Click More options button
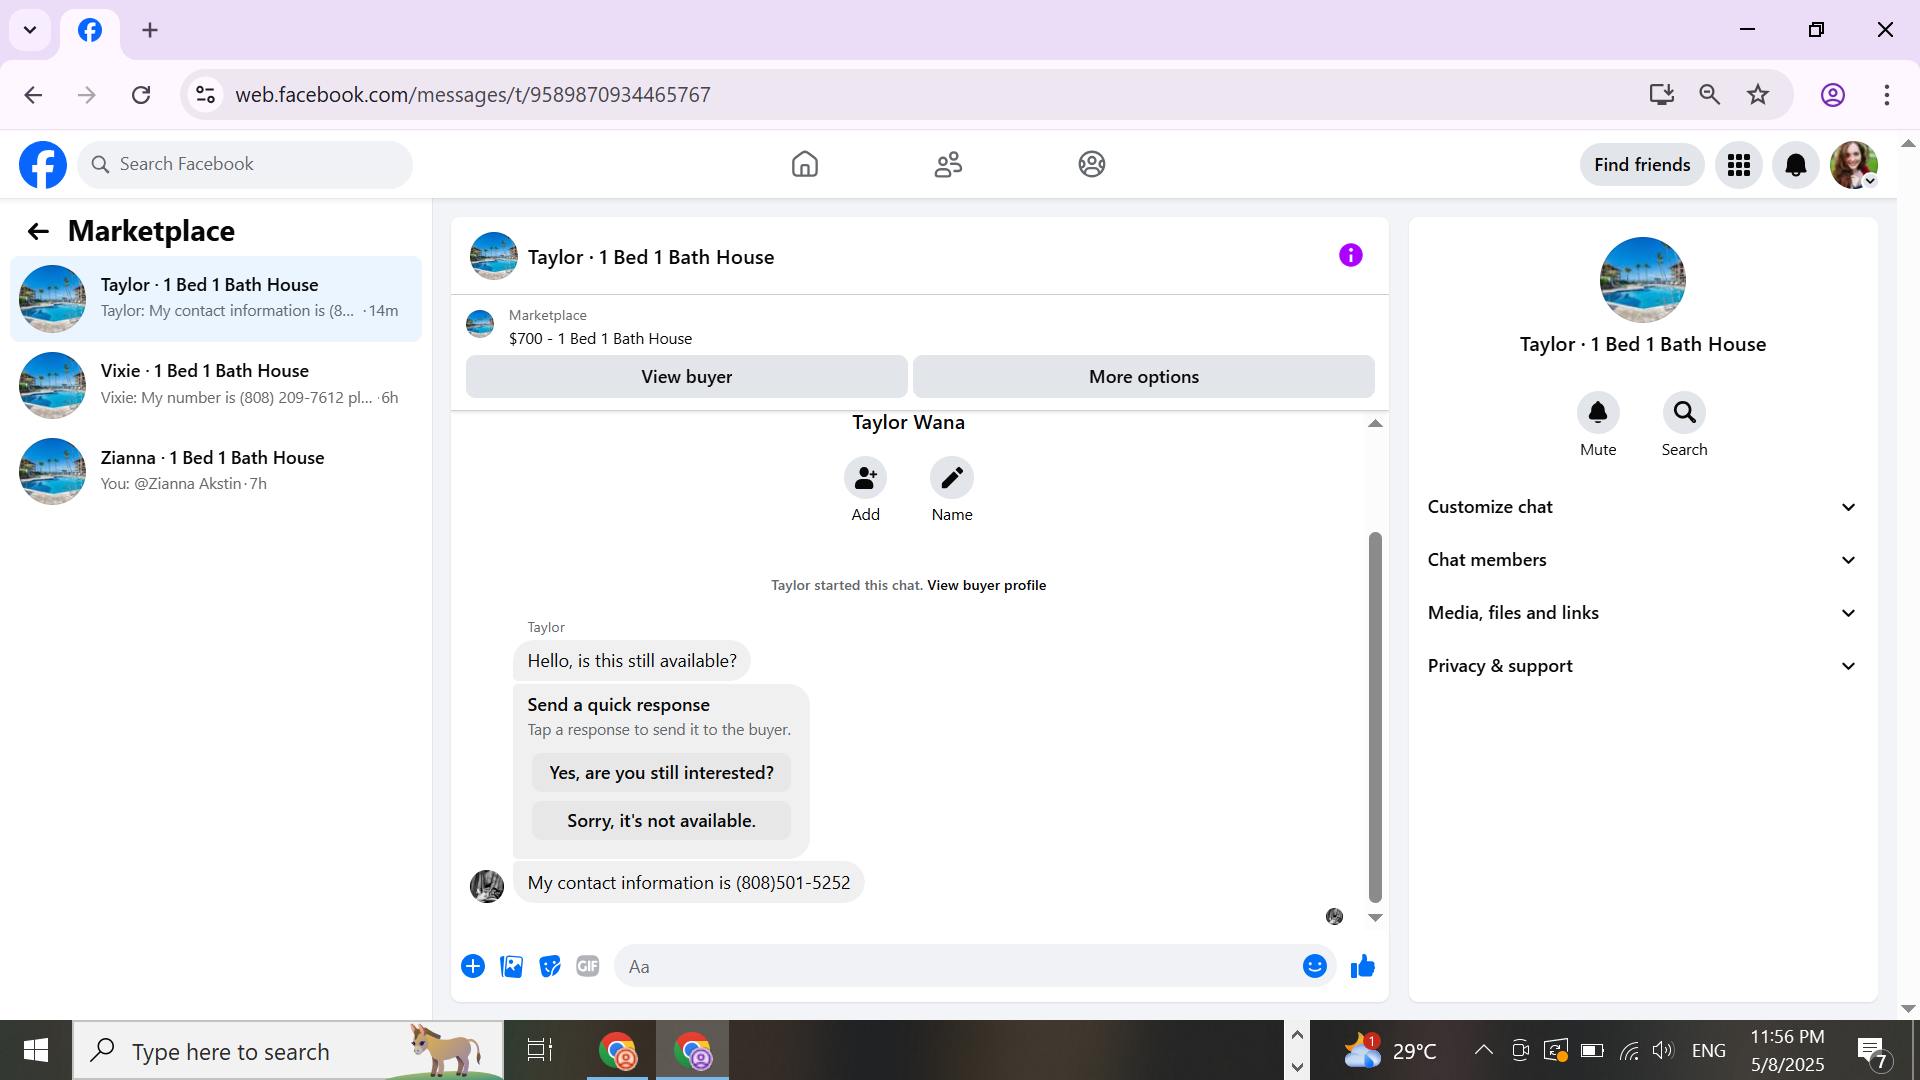Screen dimensions: 1920x1080 pos(1144,377)
